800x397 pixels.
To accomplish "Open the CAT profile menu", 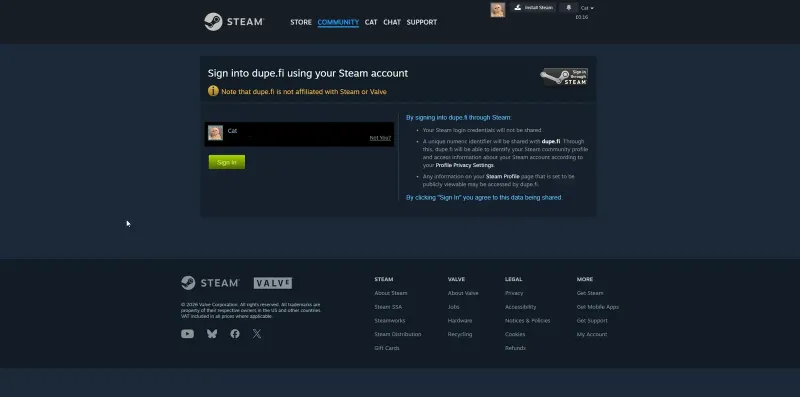I will click(x=371, y=22).
